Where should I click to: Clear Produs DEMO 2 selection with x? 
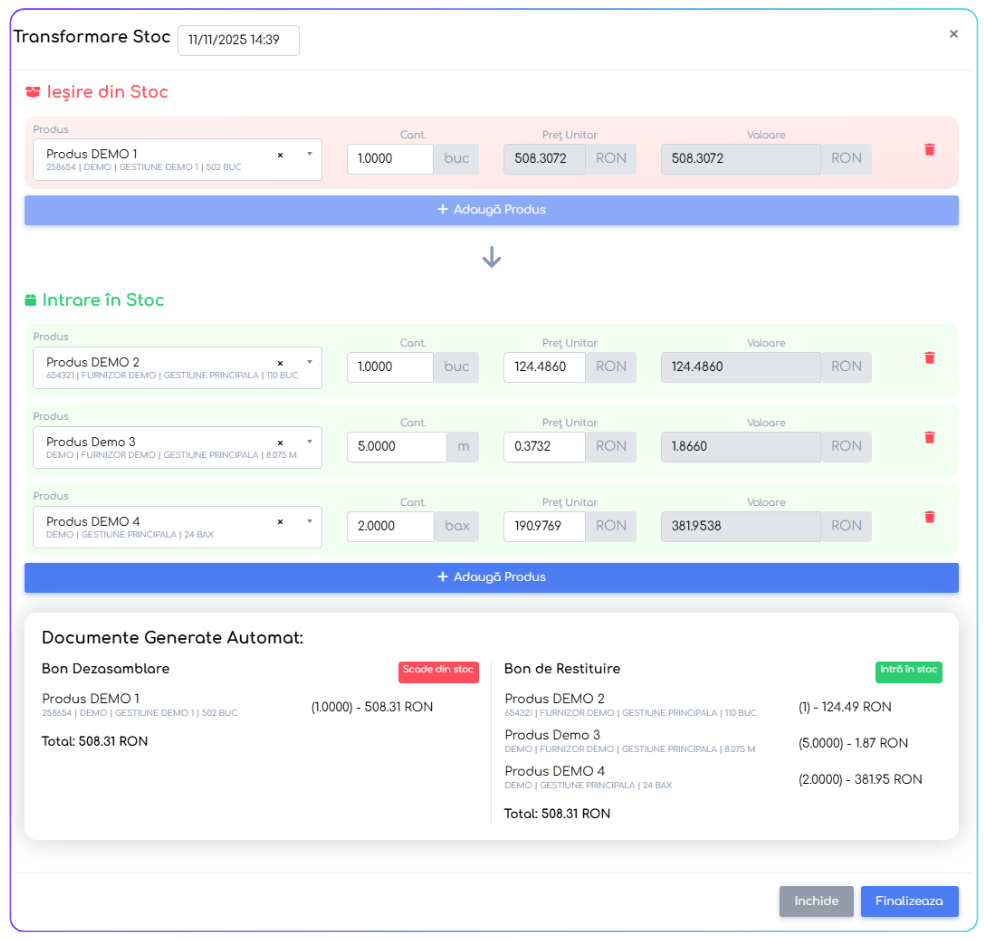click(280, 363)
